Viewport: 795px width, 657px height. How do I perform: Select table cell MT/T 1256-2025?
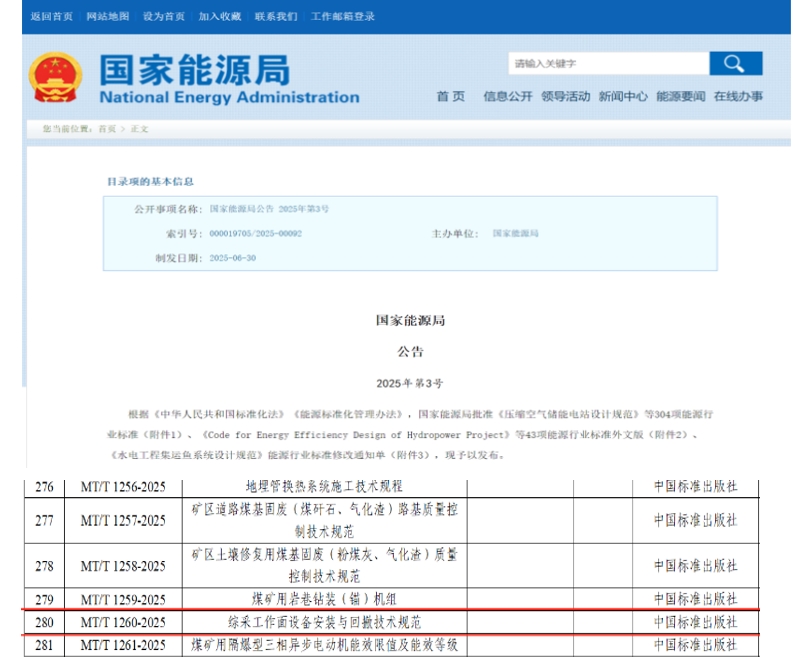coord(123,487)
